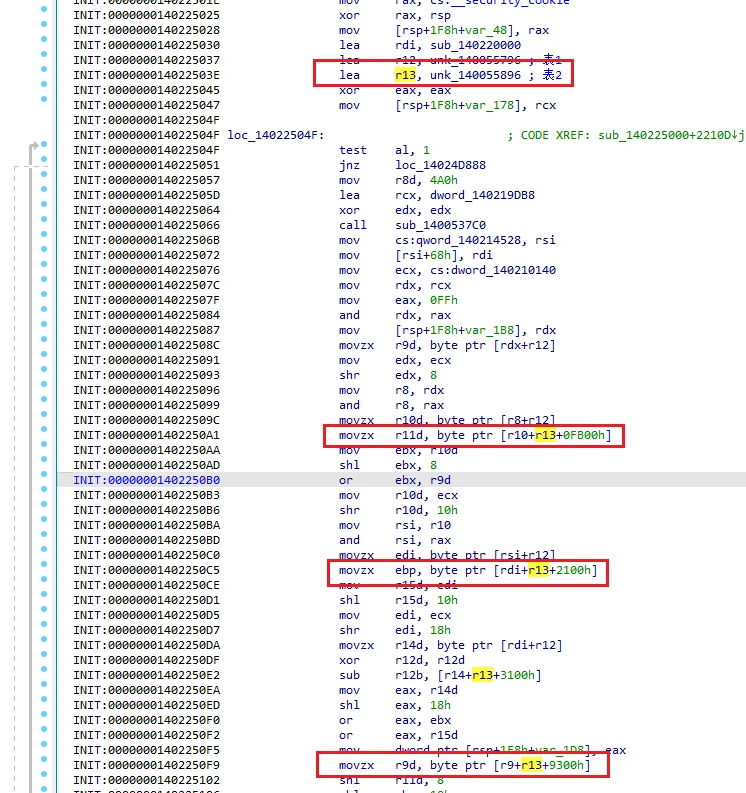
Task: Select '[rsi+68h]' operand in mov line
Action: (x=426, y=255)
